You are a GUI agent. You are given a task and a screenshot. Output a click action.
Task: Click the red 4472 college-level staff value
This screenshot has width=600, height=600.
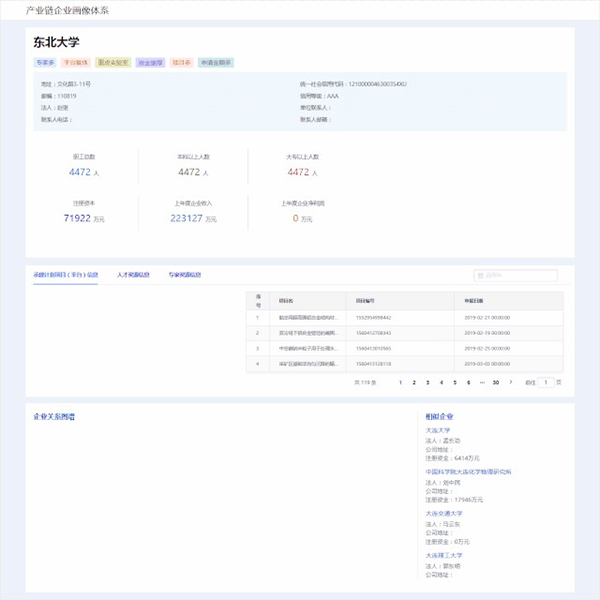[298, 172]
